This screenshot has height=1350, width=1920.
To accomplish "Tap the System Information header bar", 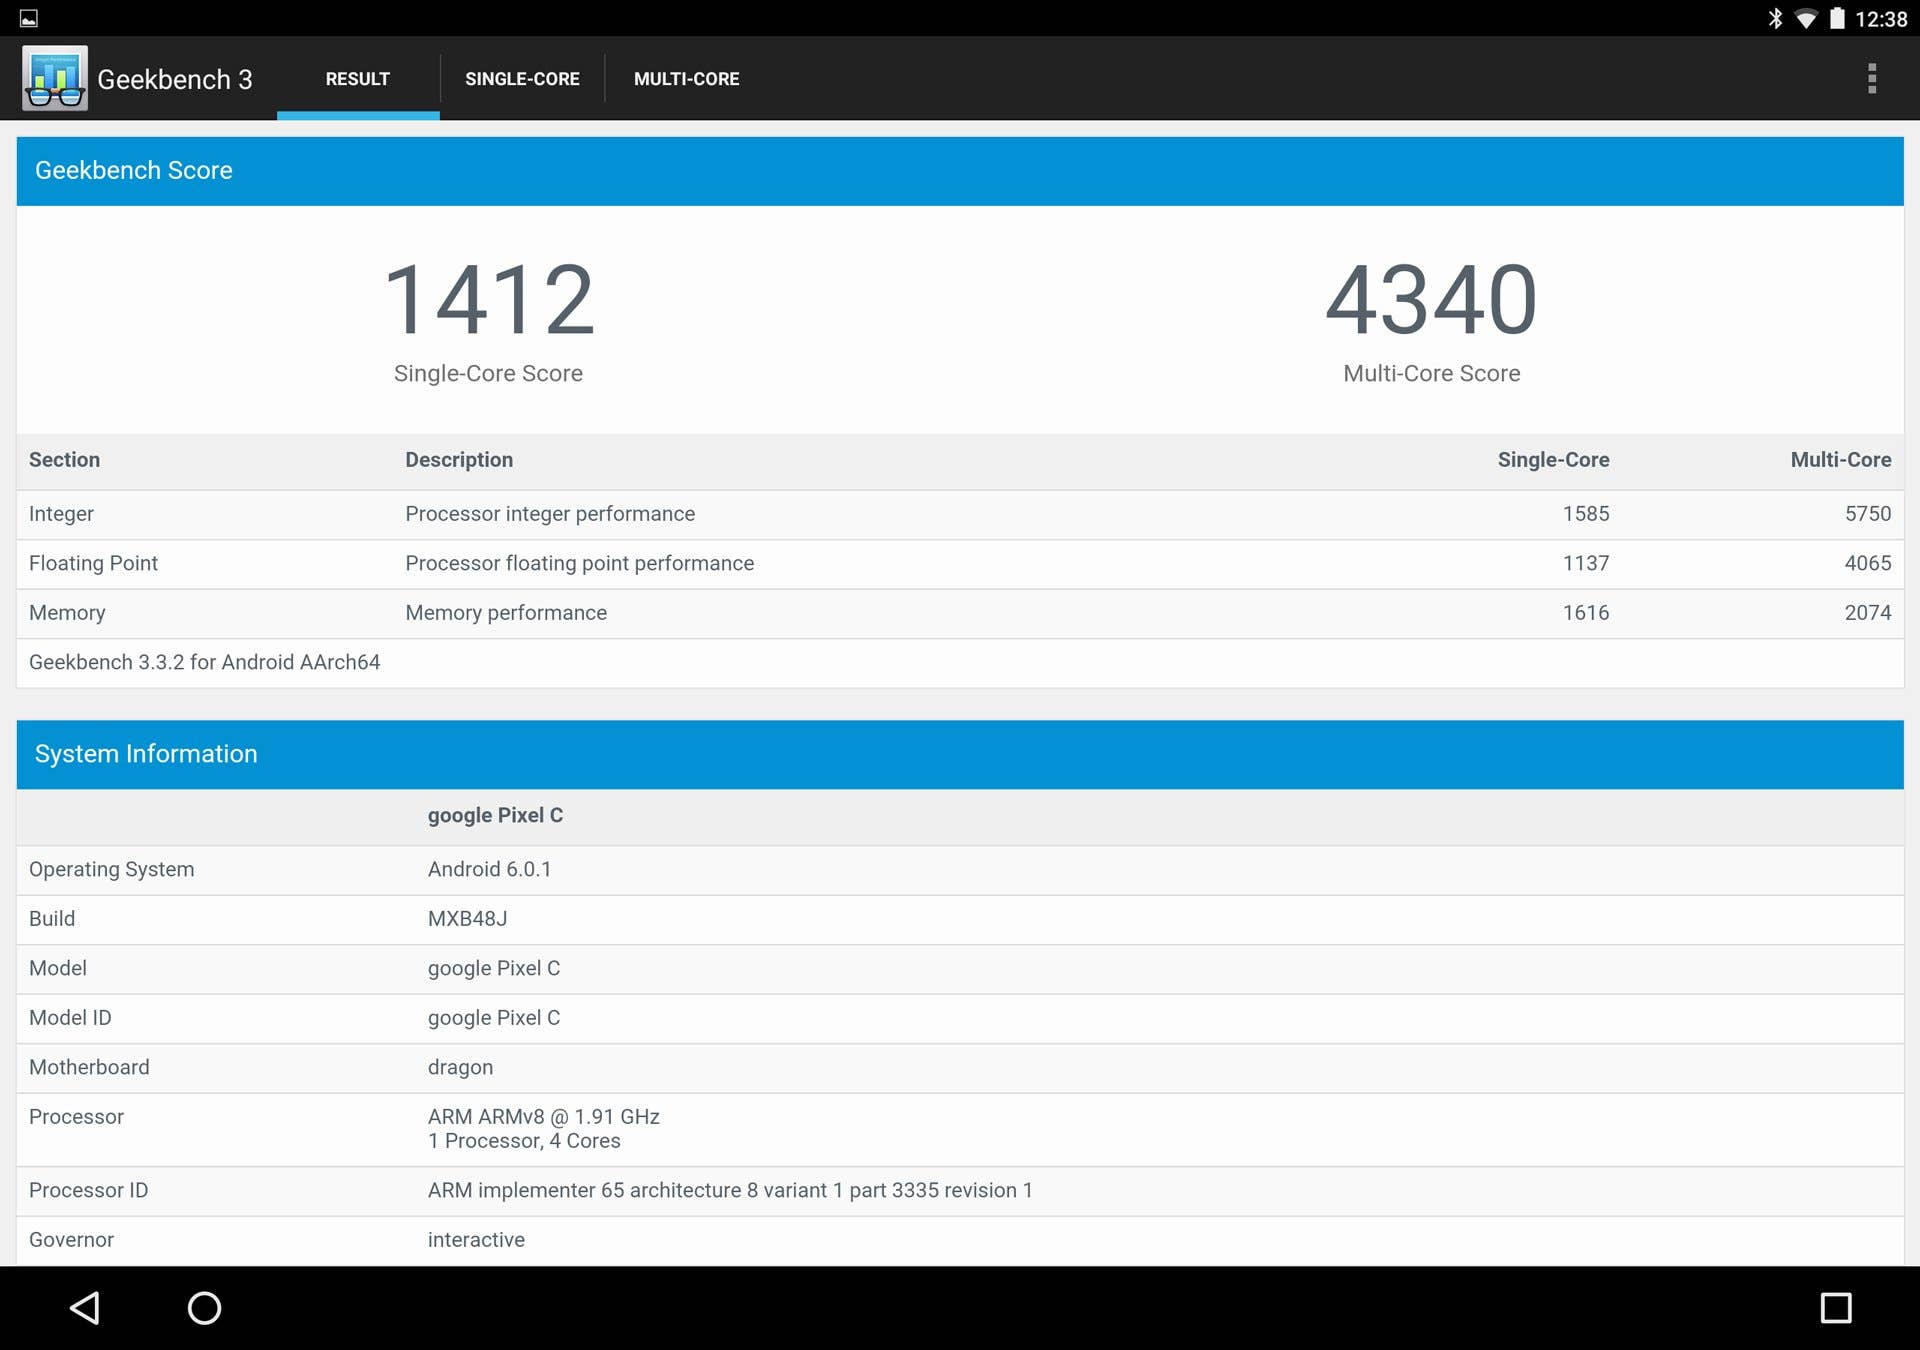I will [x=146, y=753].
